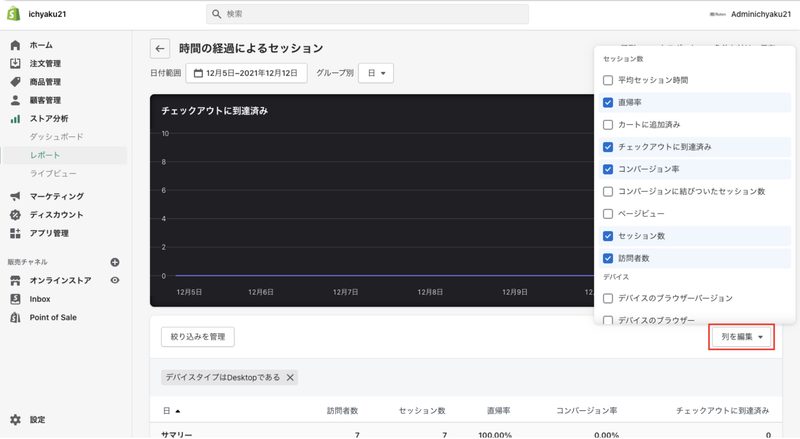This screenshot has height=439, width=800.
Task: Select ダッシュボード in sidebar
Action: [x=56, y=137]
